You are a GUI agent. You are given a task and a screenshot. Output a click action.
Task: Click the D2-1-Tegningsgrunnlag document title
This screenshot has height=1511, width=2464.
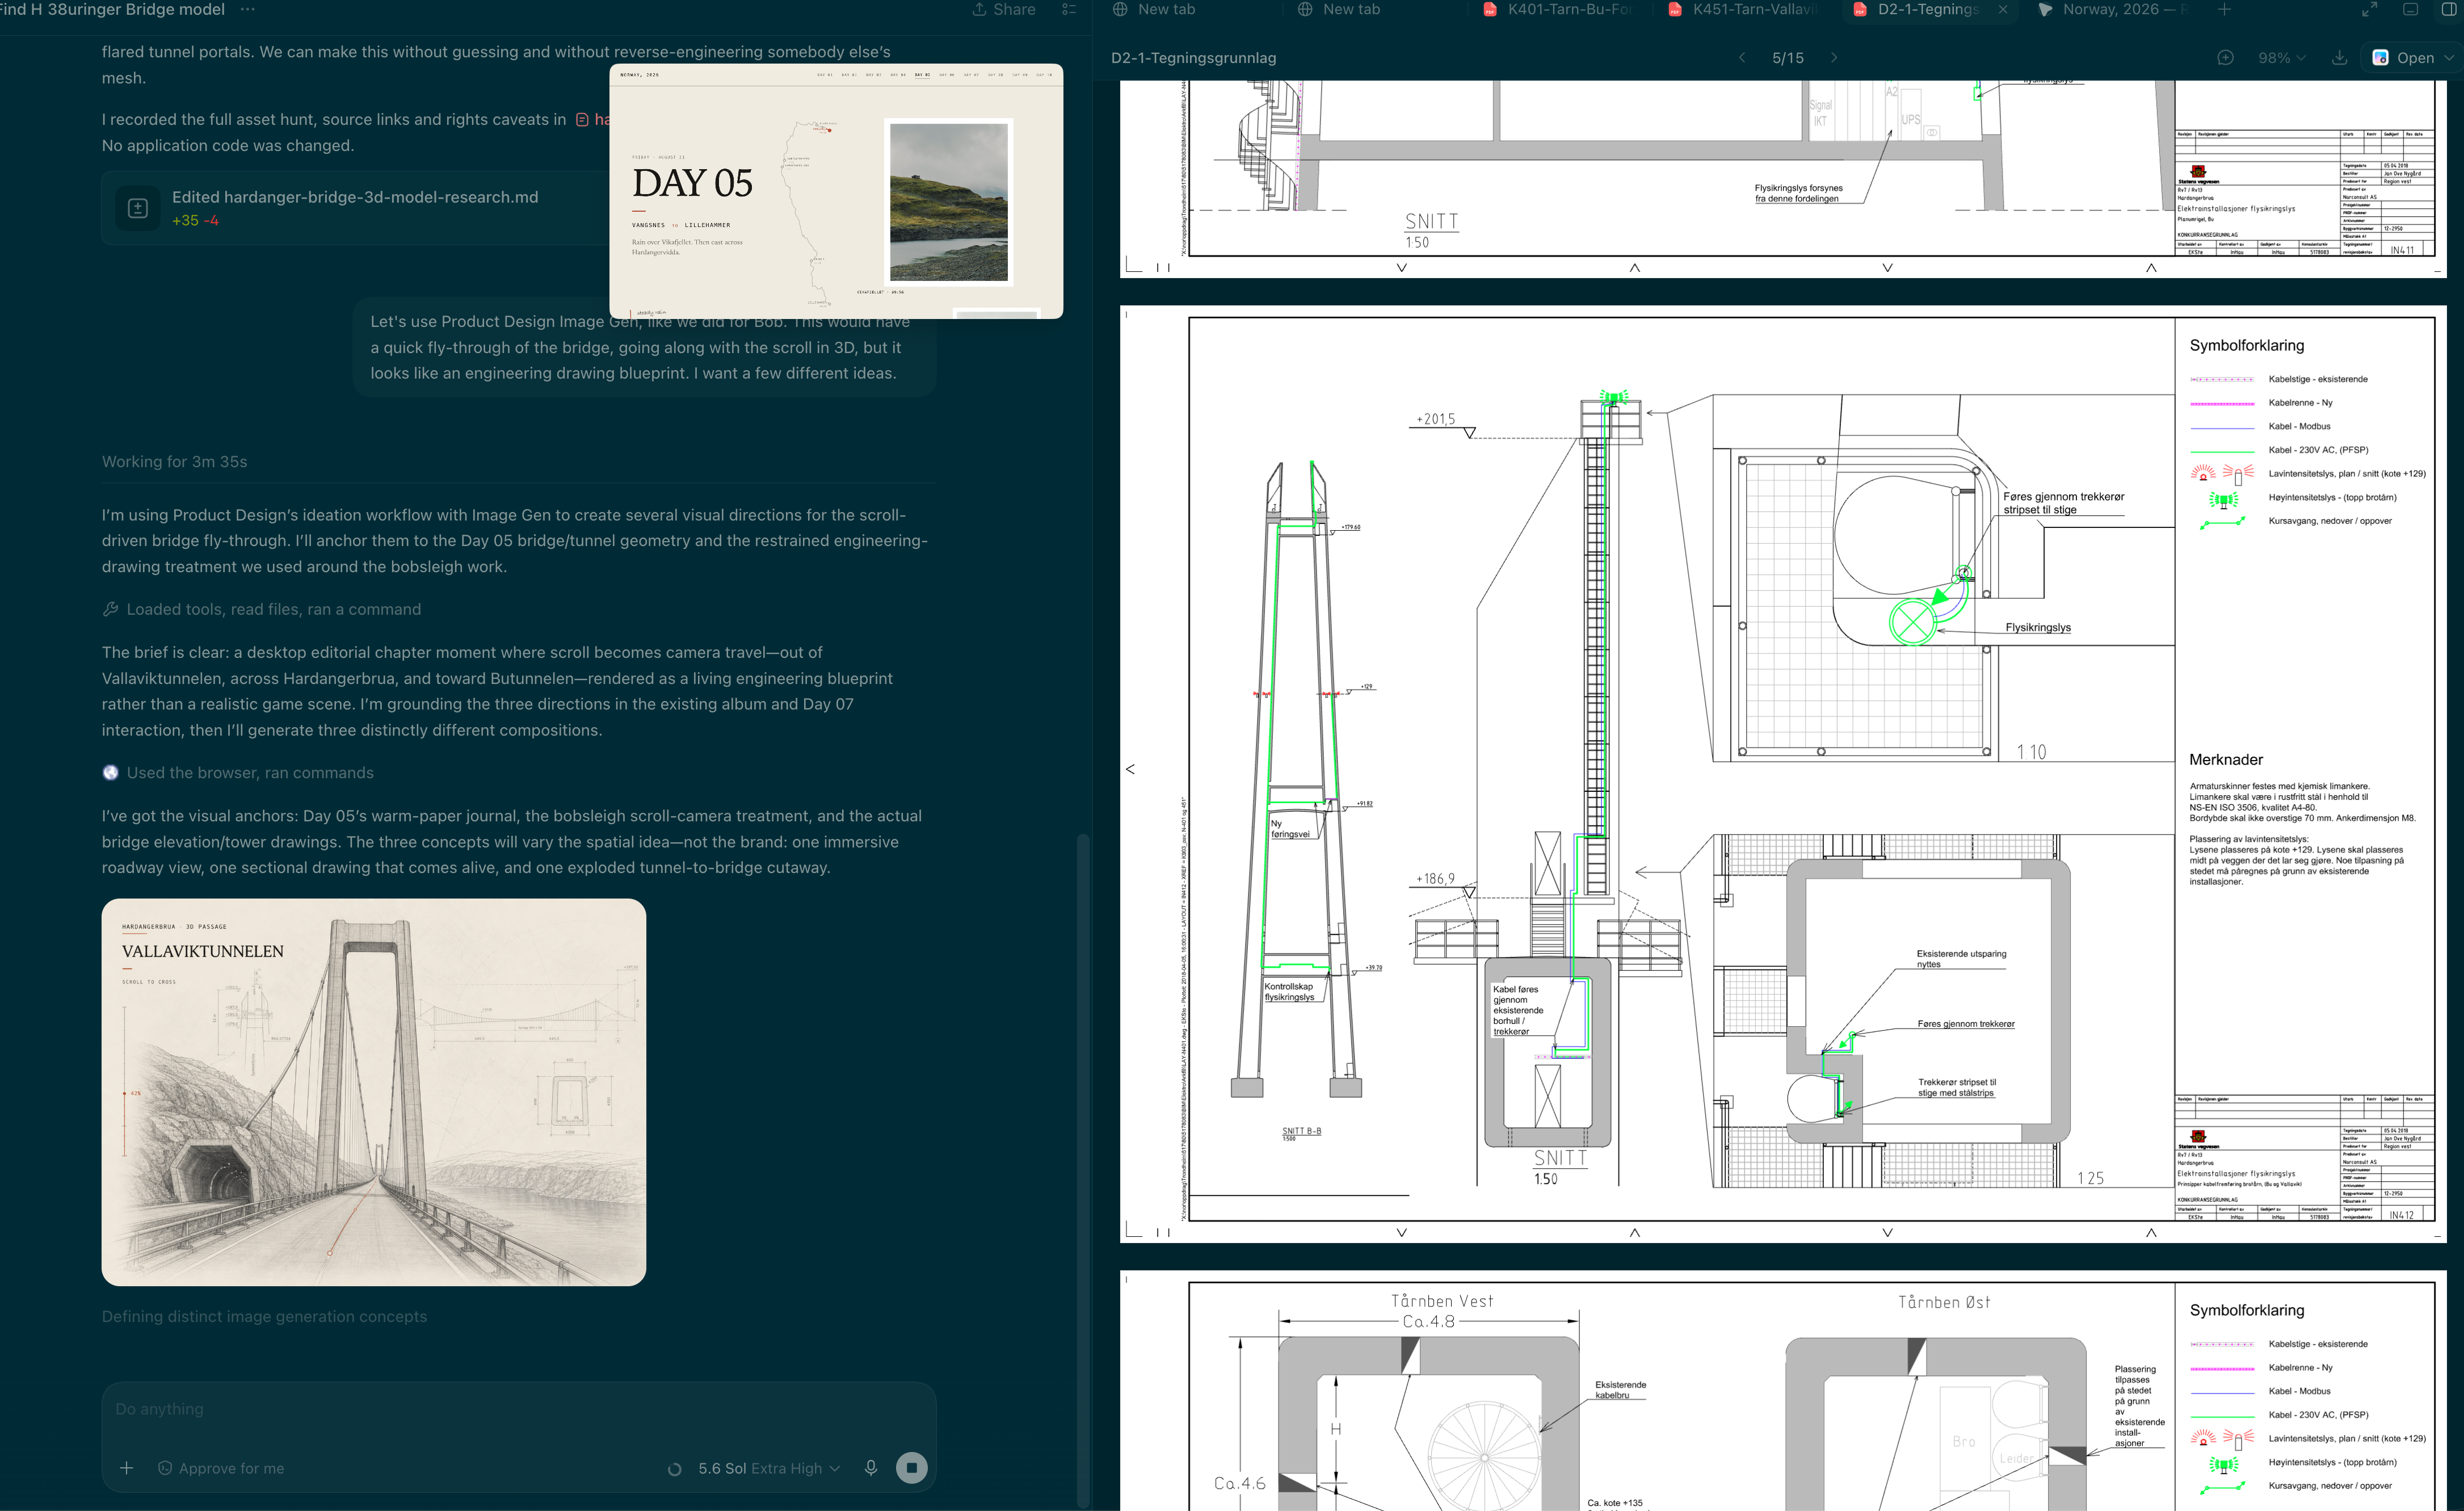[x=1193, y=58]
